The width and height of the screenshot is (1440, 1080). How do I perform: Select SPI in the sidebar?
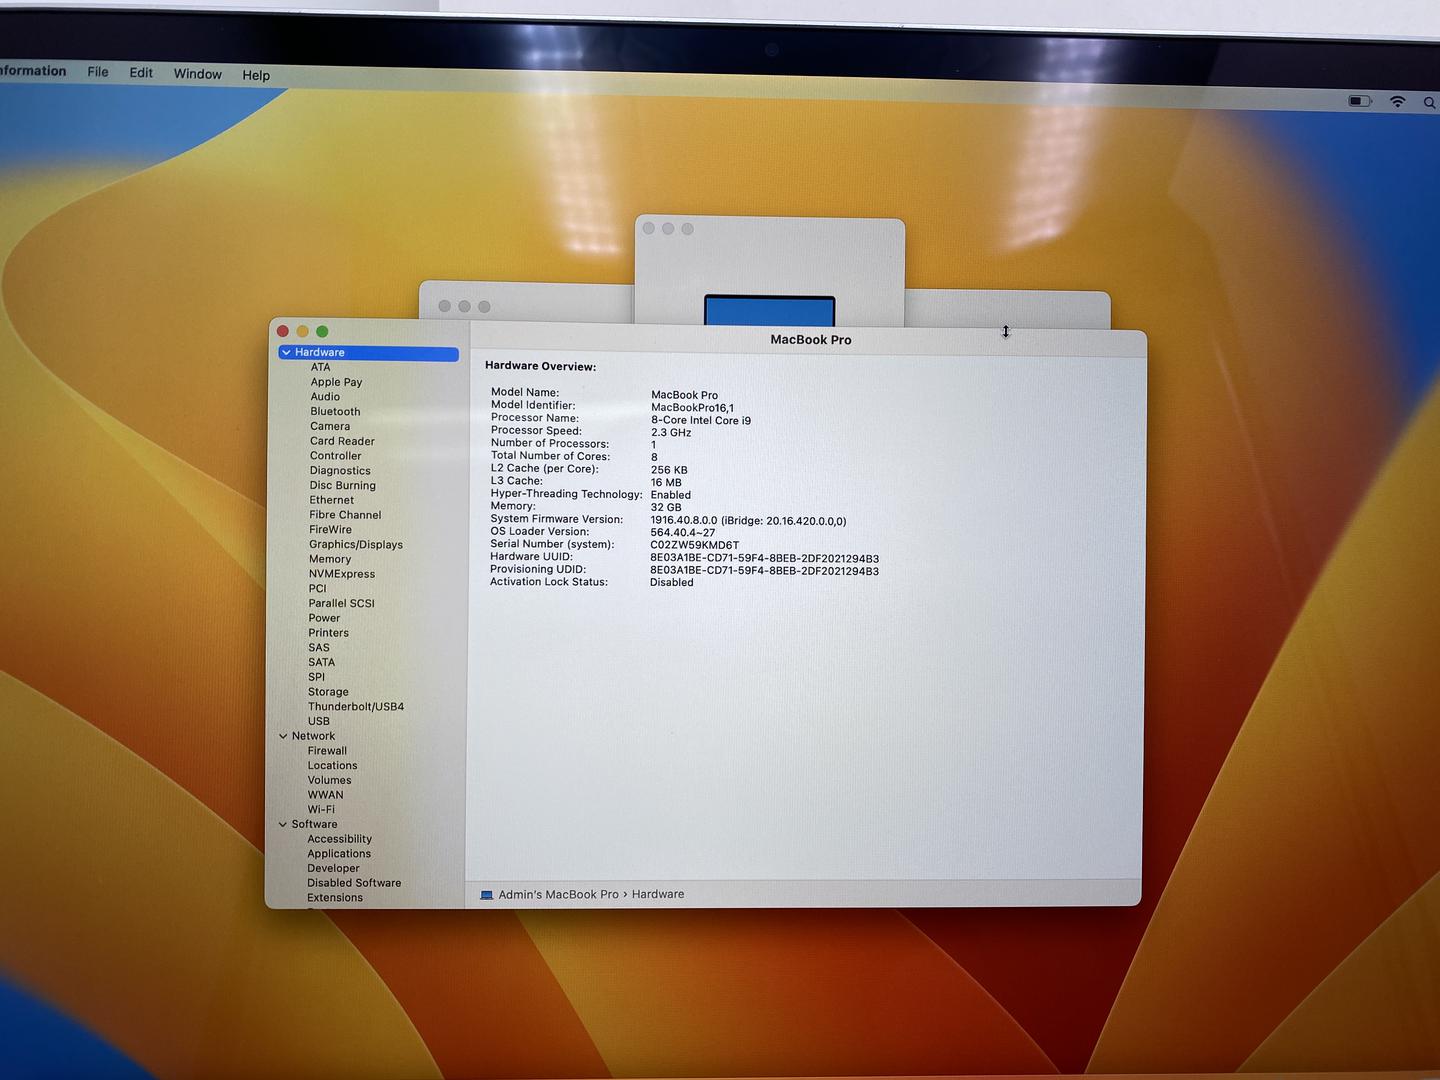click(x=317, y=677)
